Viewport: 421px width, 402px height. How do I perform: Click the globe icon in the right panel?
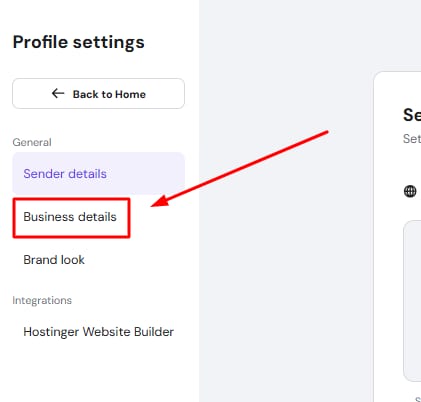click(x=410, y=191)
